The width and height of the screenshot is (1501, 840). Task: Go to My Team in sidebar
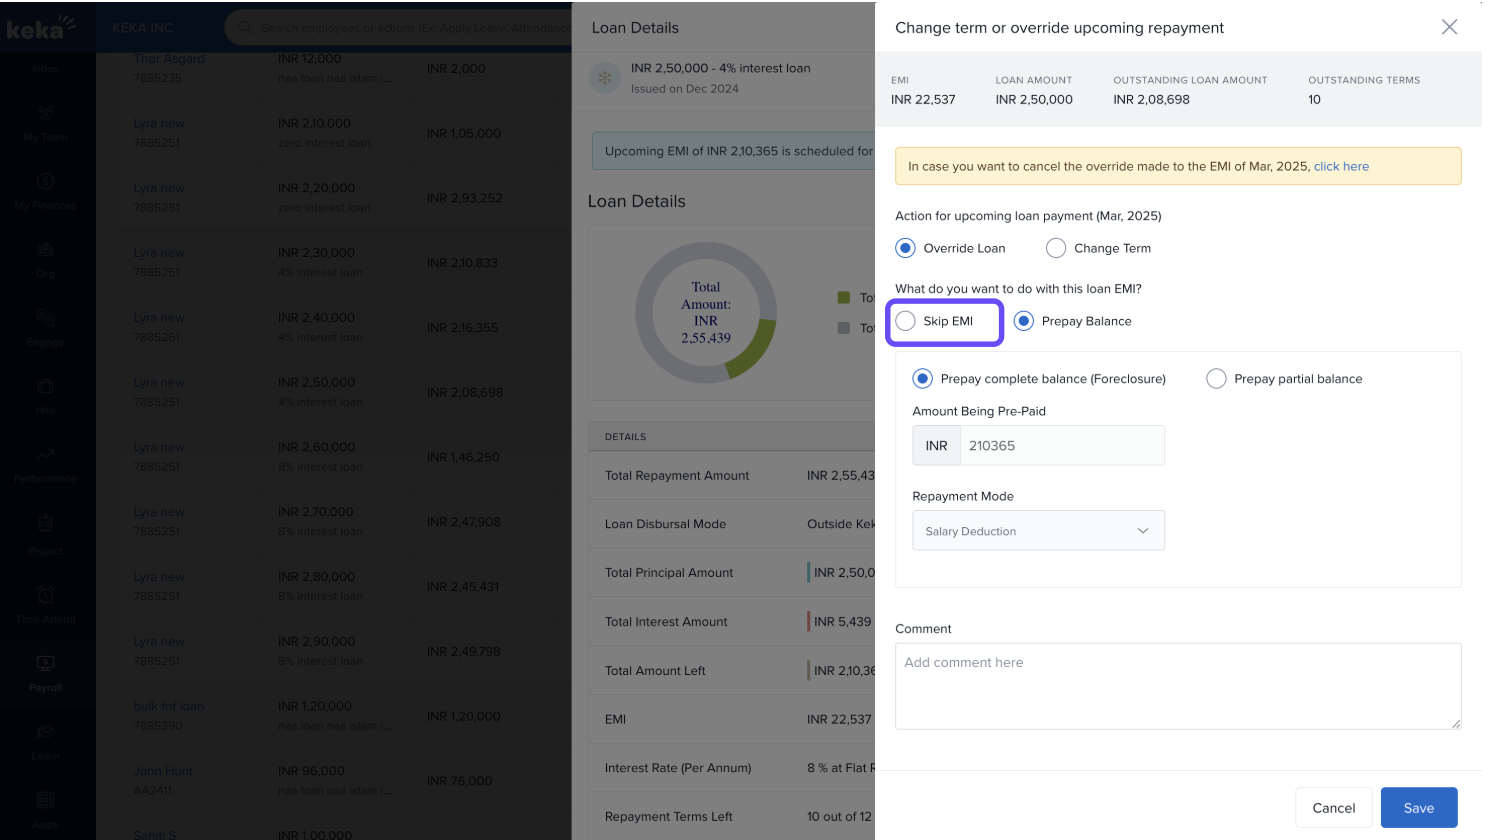45,123
